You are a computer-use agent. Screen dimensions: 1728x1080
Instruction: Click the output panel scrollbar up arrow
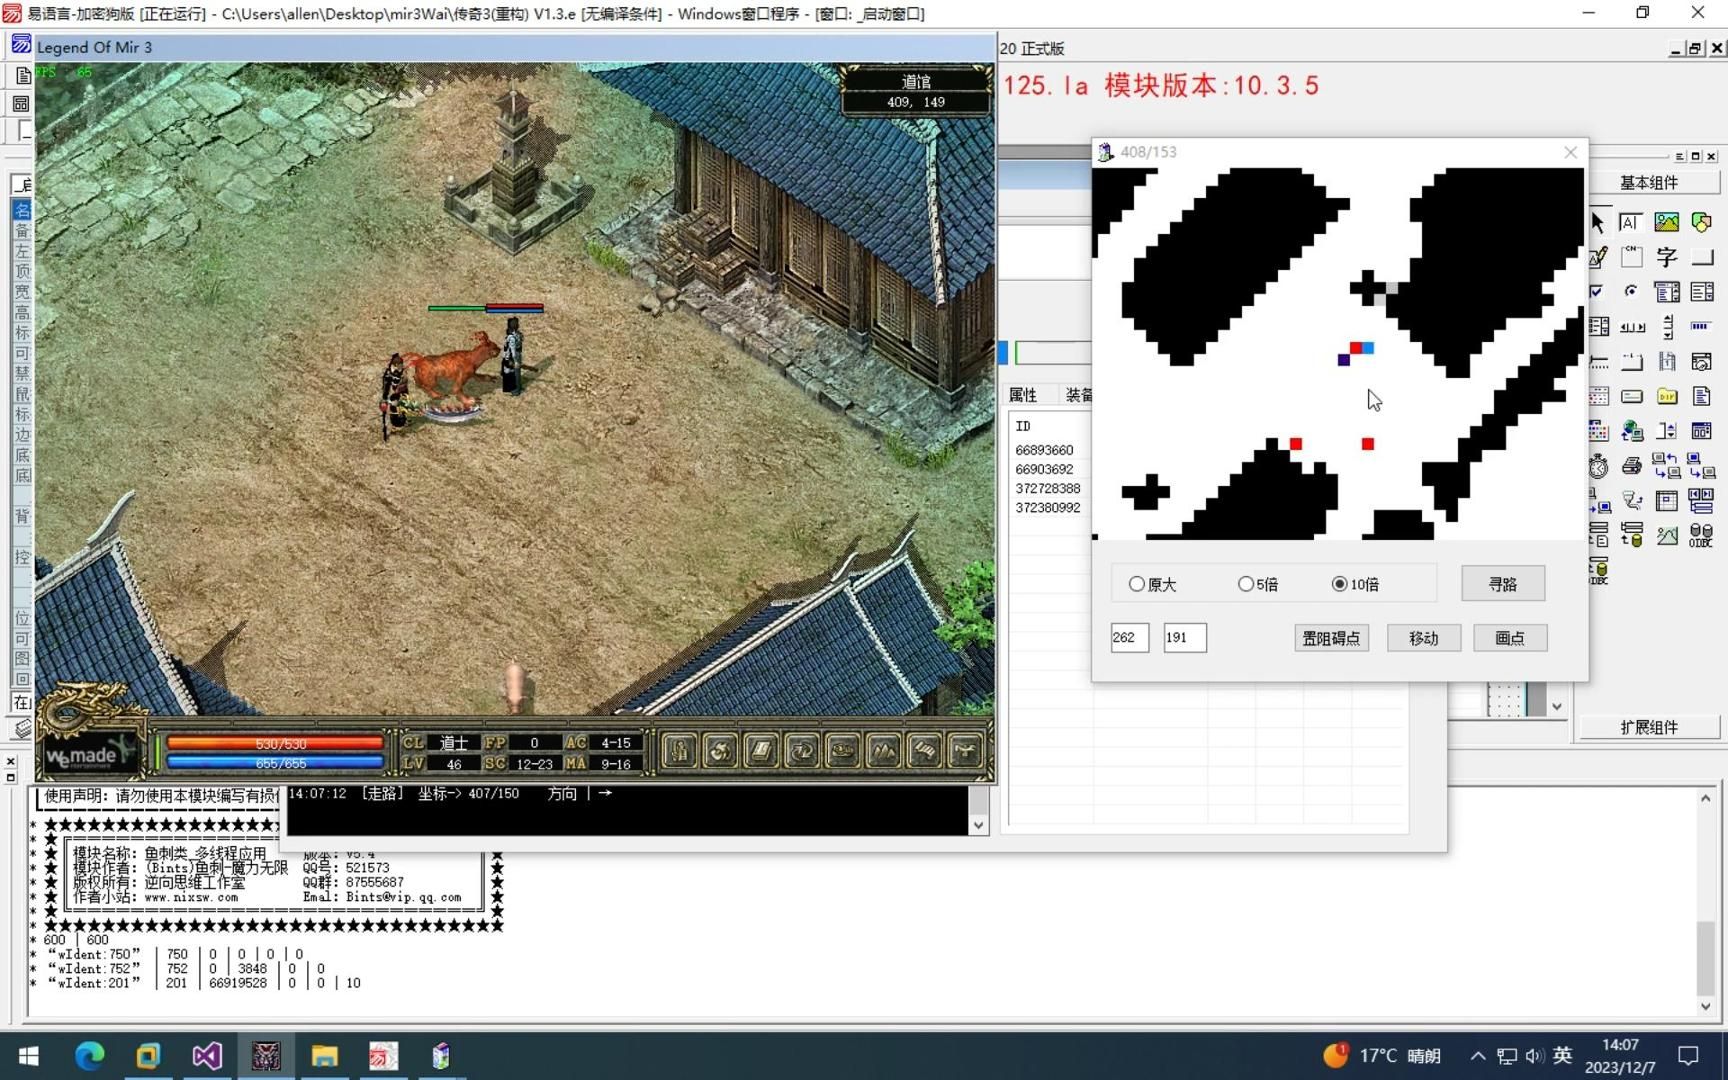tap(1705, 798)
